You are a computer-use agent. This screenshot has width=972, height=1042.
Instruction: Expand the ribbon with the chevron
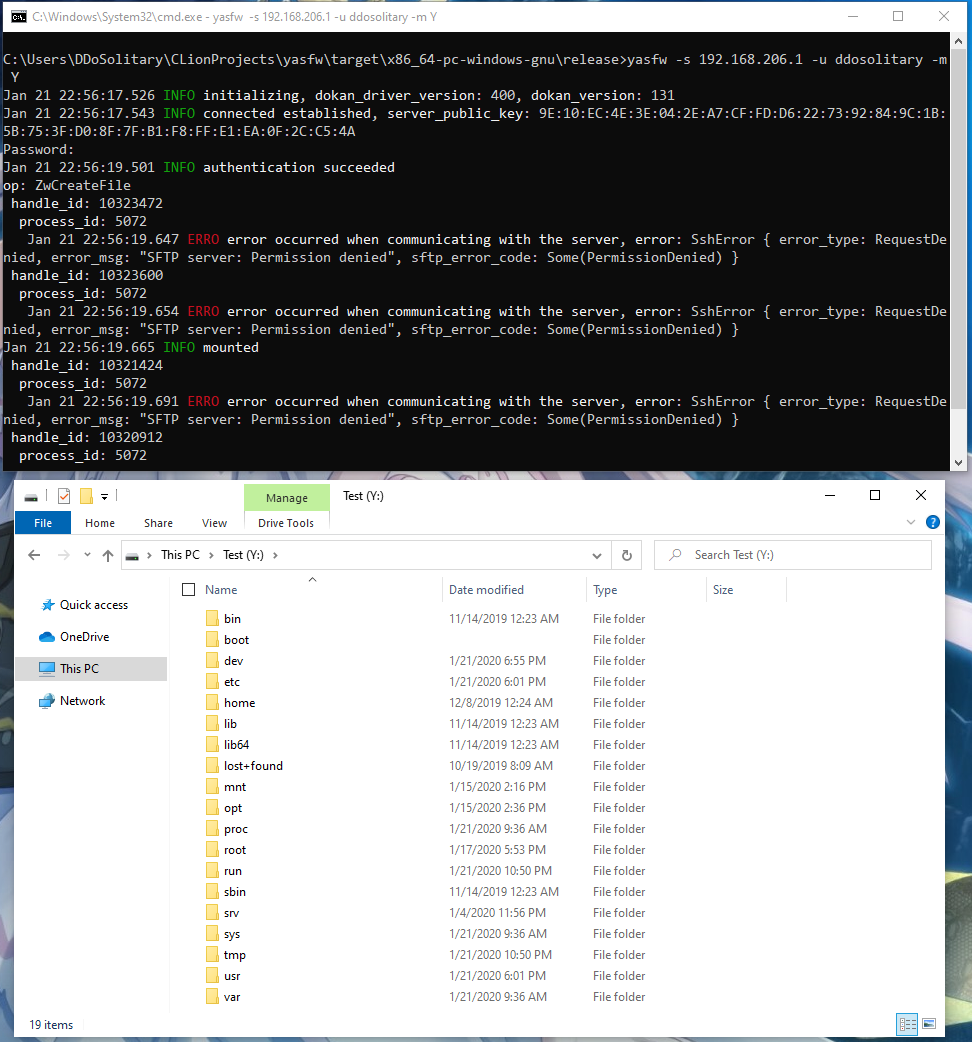pyautogui.click(x=911, y=522)
